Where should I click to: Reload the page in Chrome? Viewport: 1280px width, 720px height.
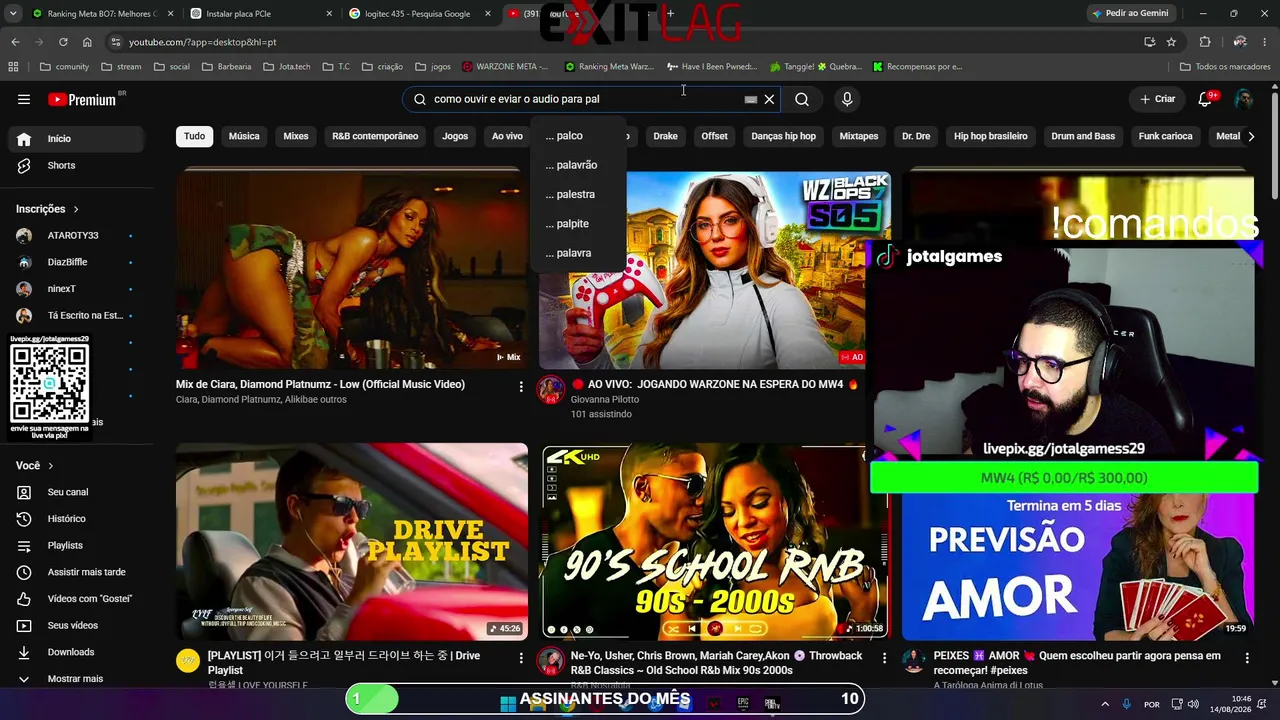[63, 42]
